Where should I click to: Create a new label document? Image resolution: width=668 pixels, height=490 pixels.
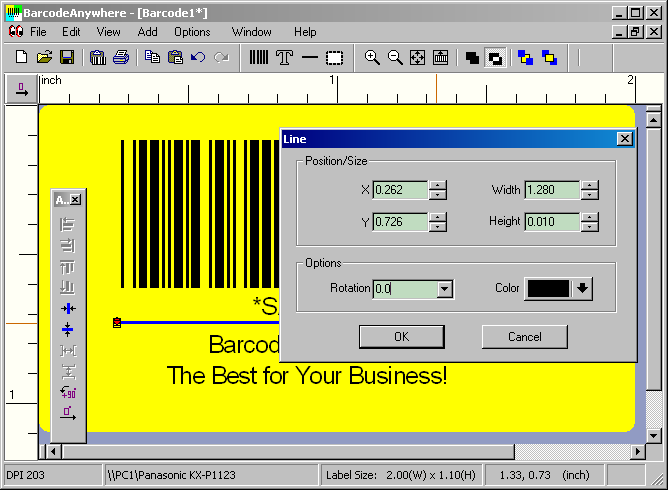point(21,57)
